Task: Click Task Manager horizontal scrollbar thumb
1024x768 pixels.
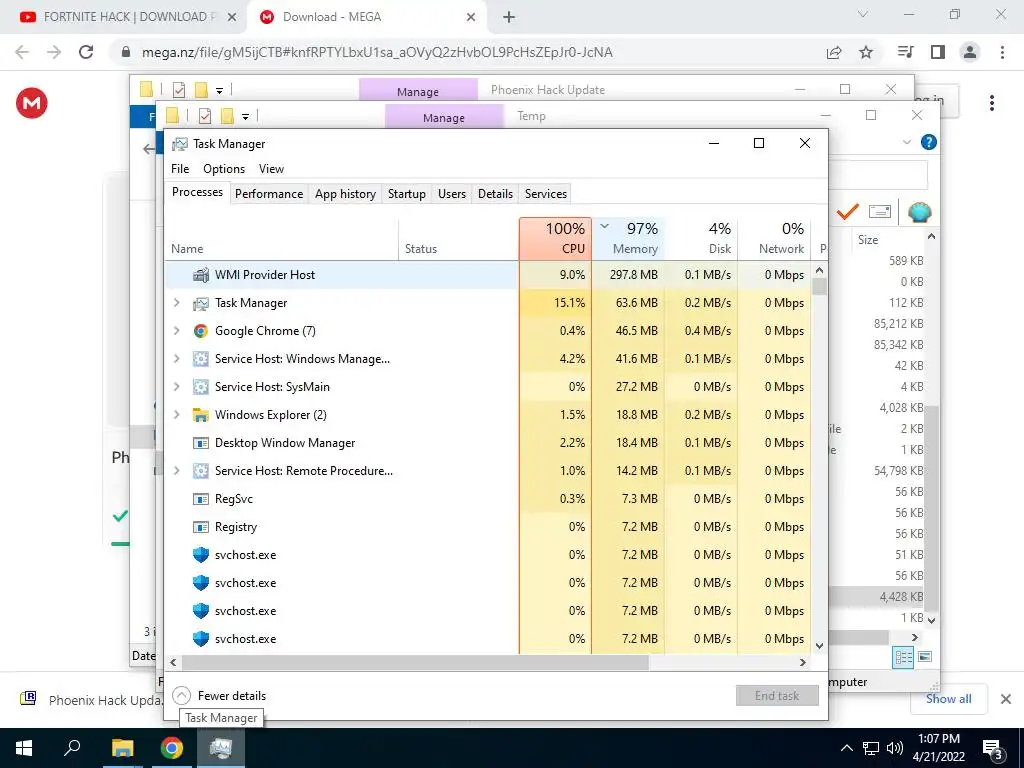Action: pos(415,662)
